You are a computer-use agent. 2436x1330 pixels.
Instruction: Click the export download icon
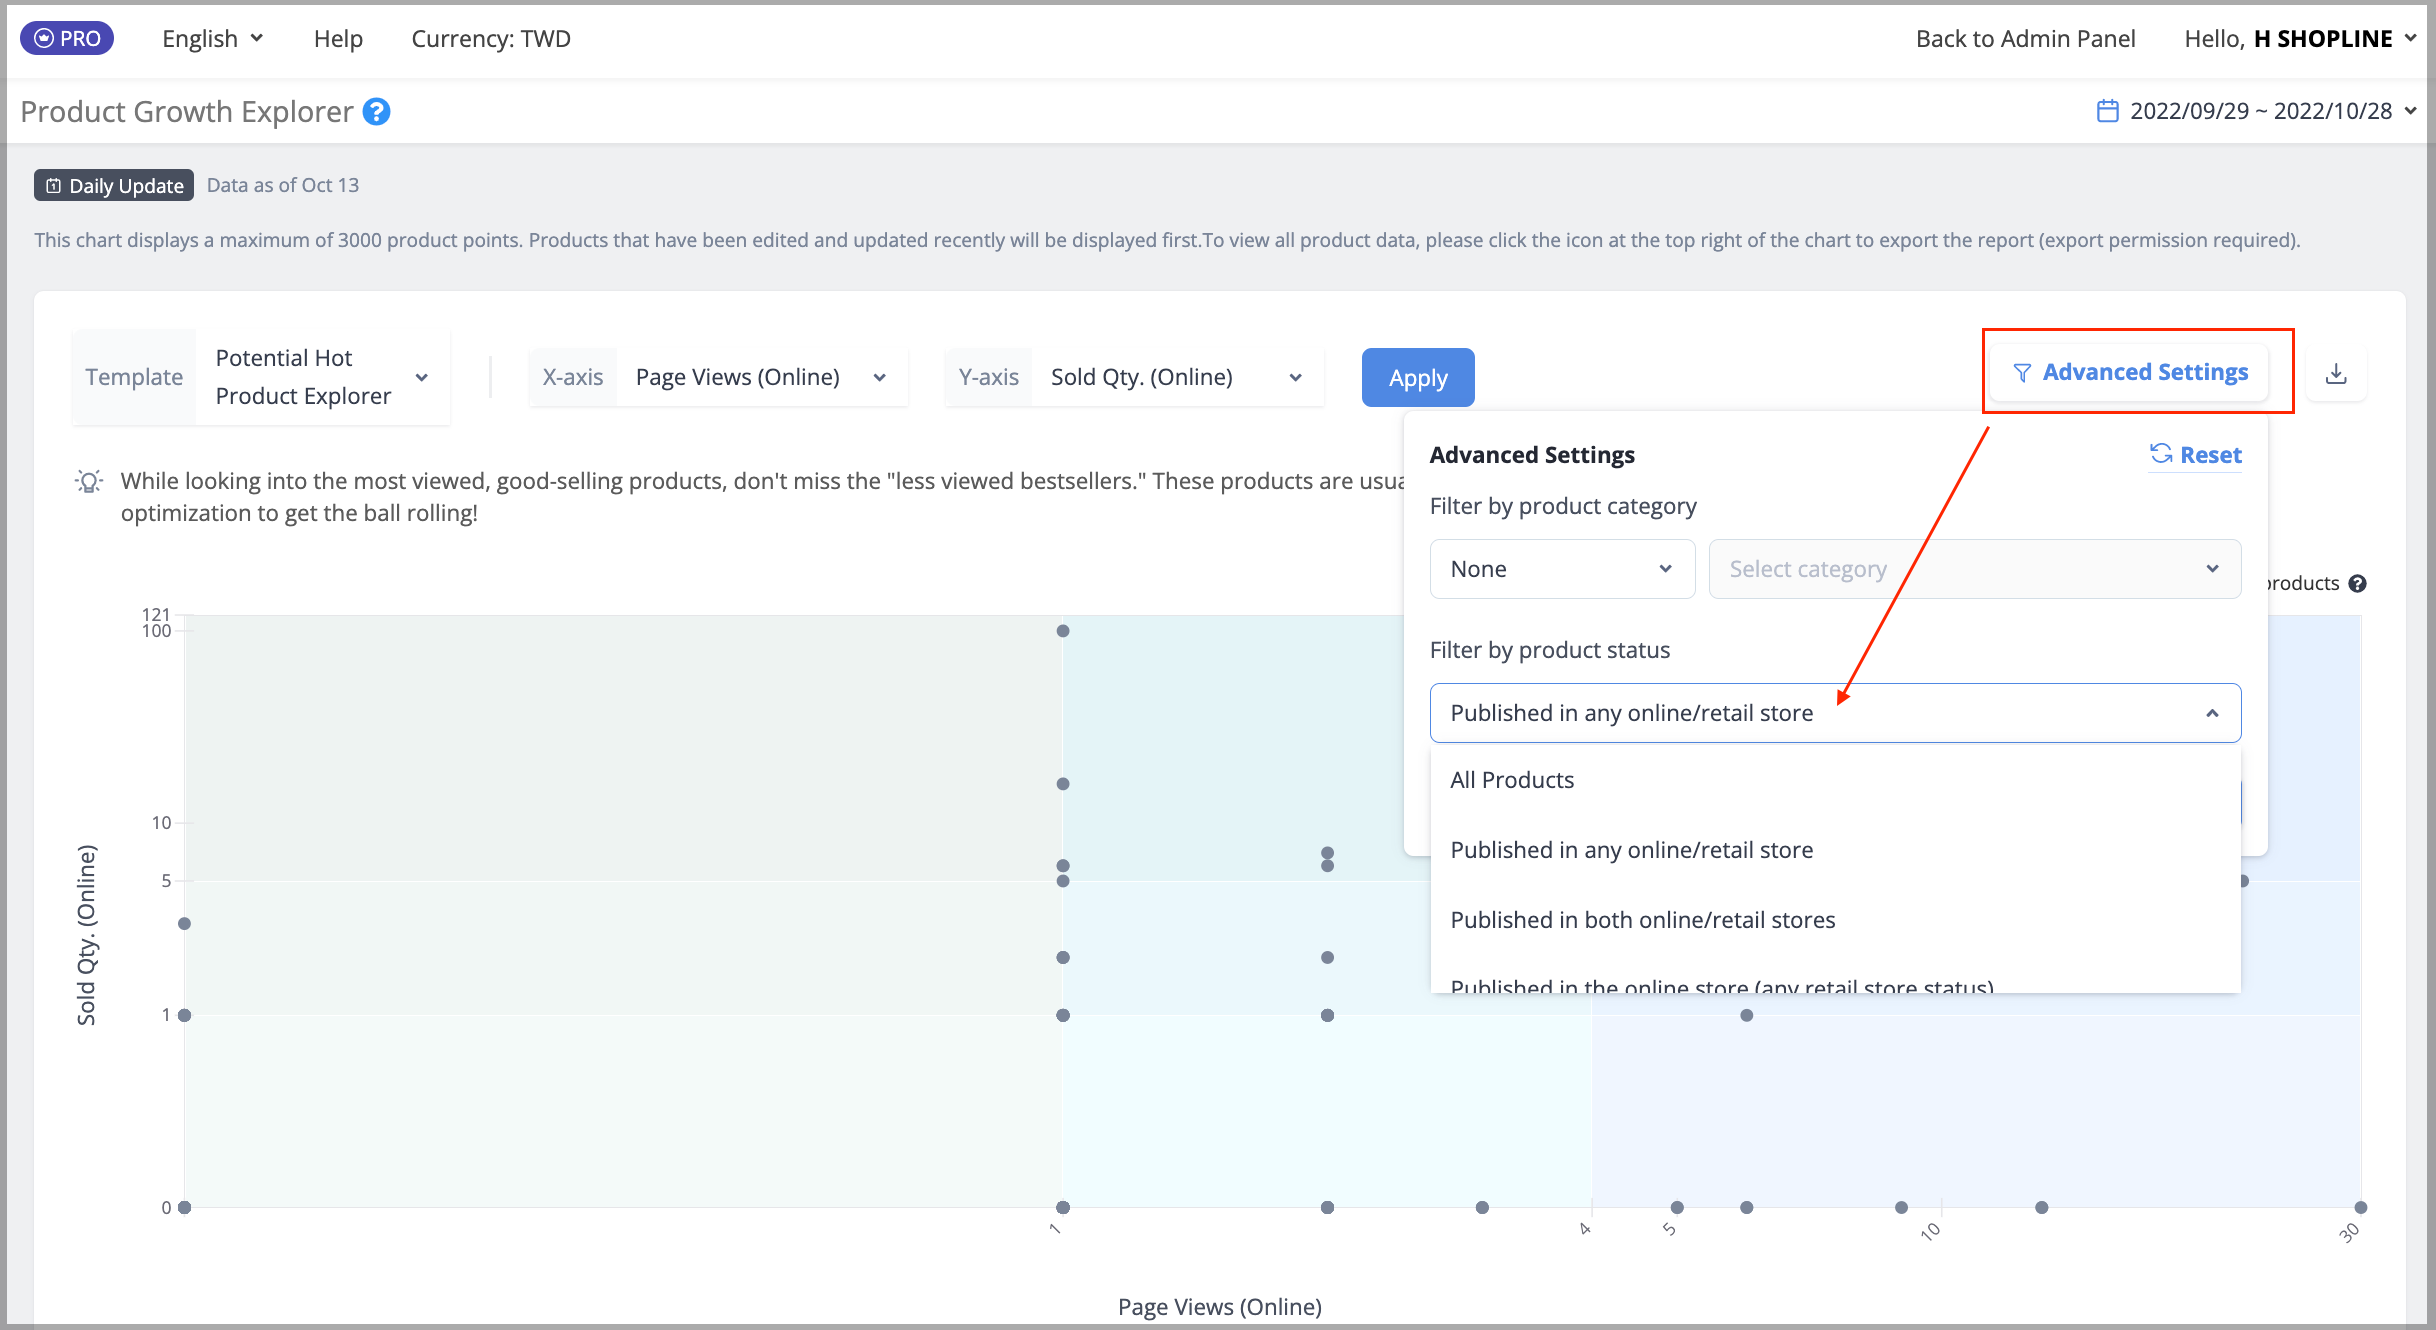coord(2336,374)
